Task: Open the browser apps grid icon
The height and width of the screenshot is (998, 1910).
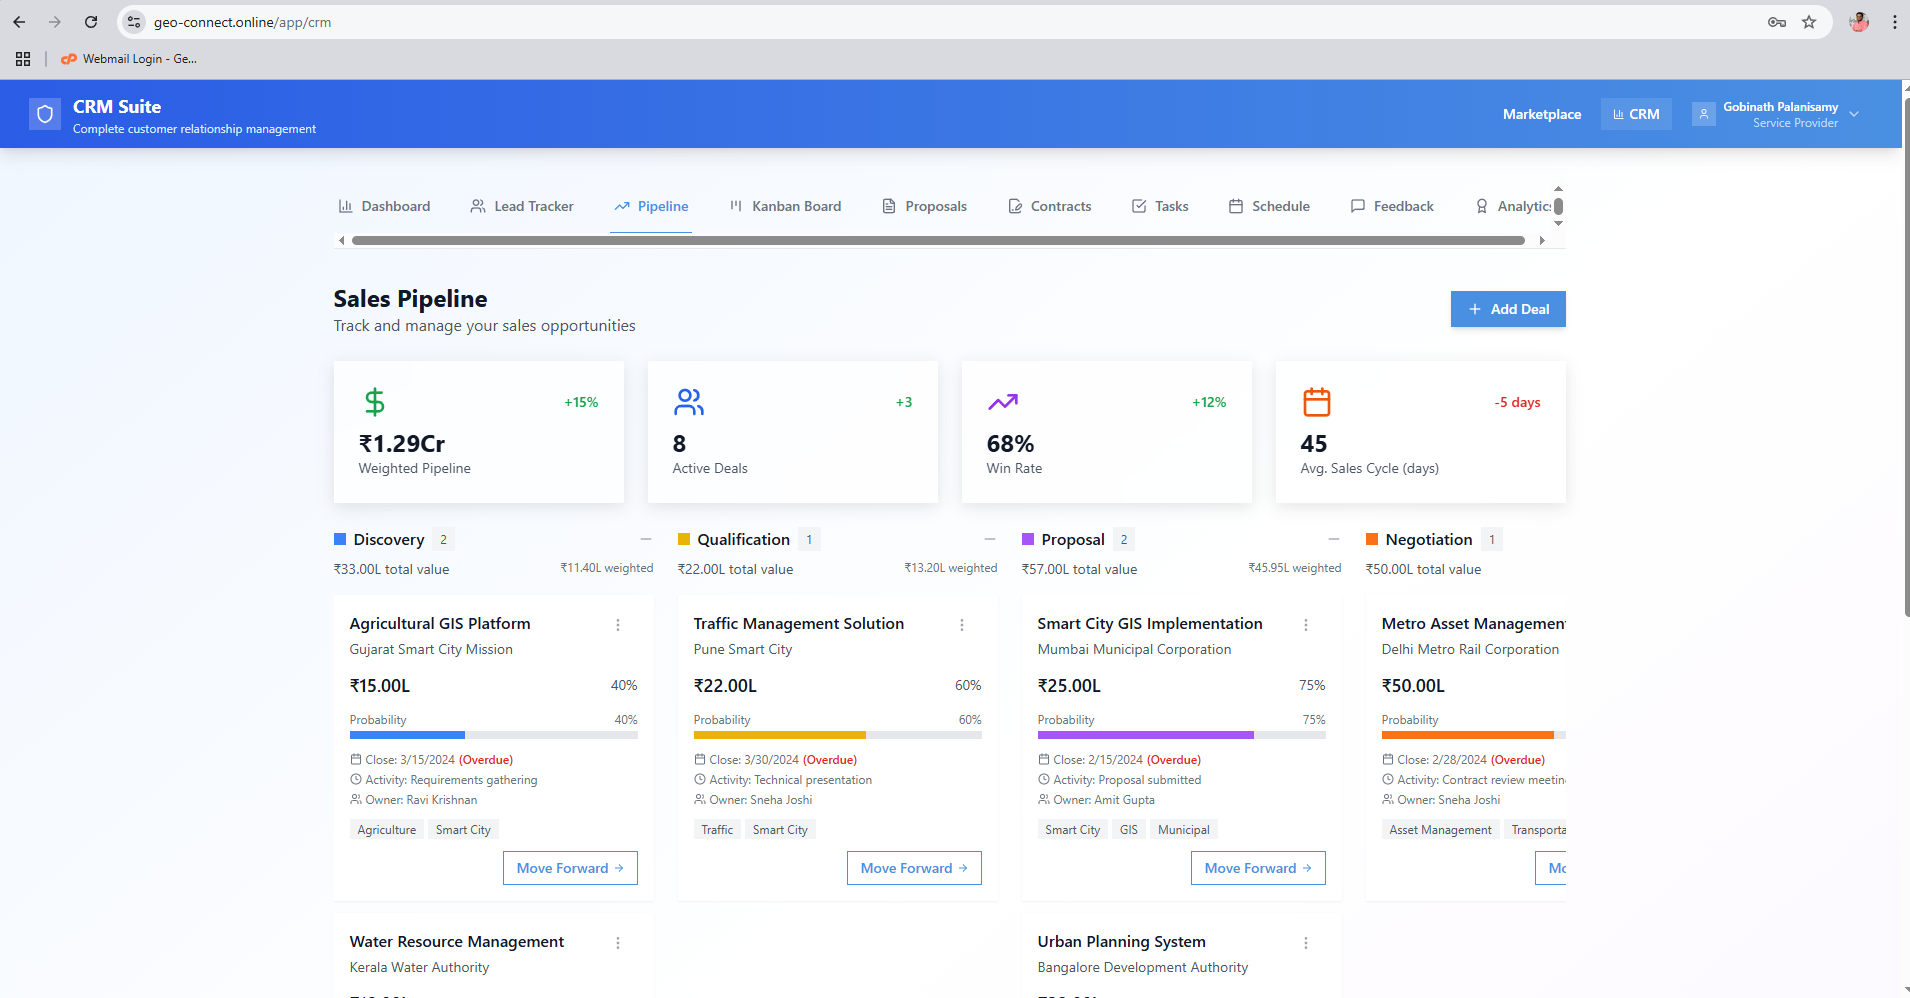Action: click(23, 59)
